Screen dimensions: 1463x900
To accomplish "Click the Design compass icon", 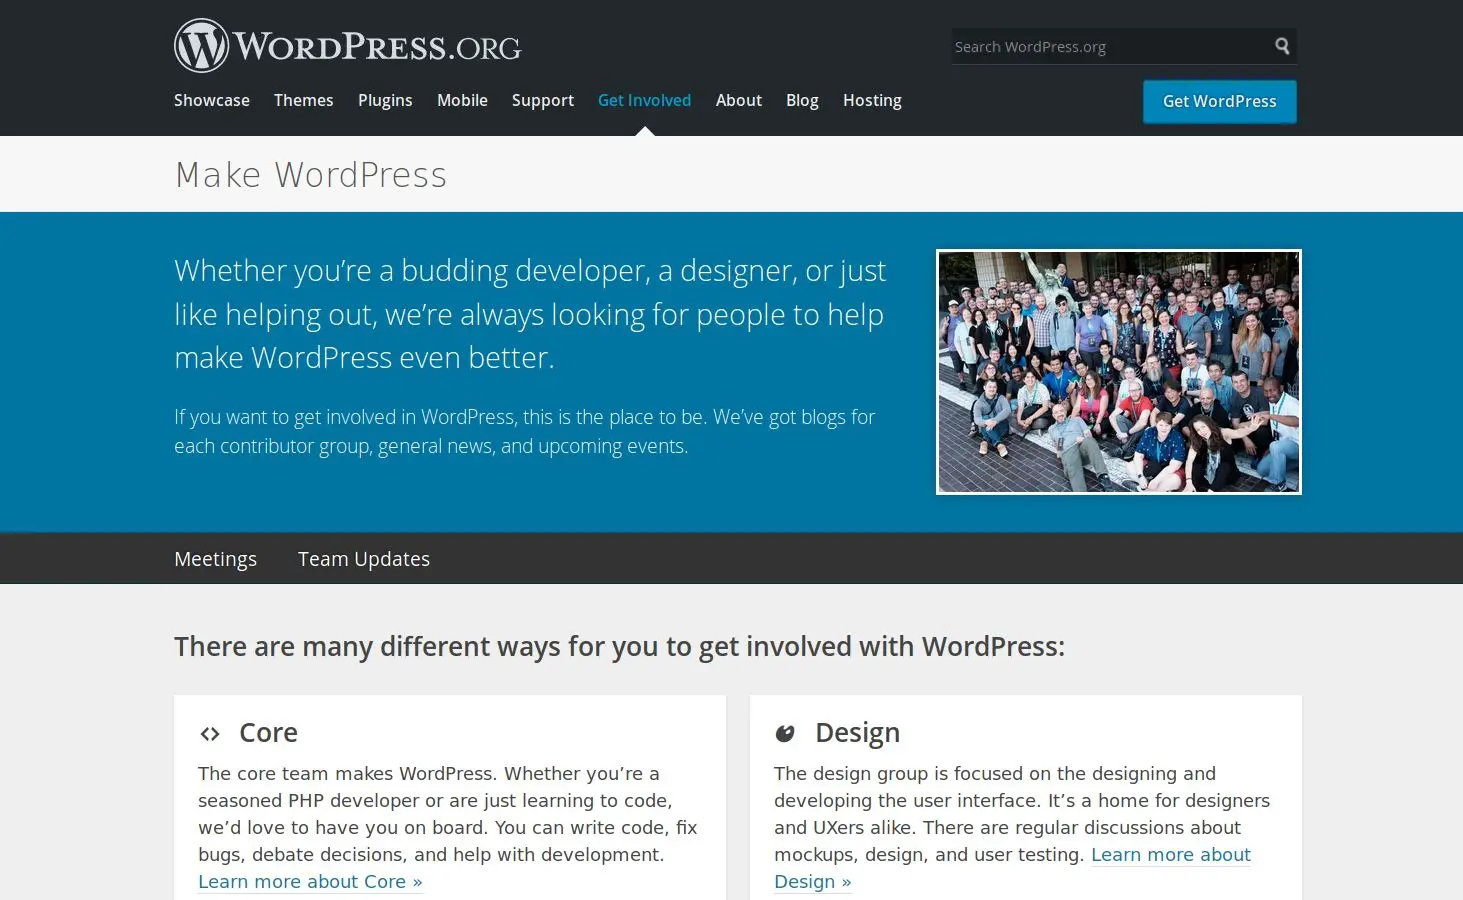I will coord(786,733).
